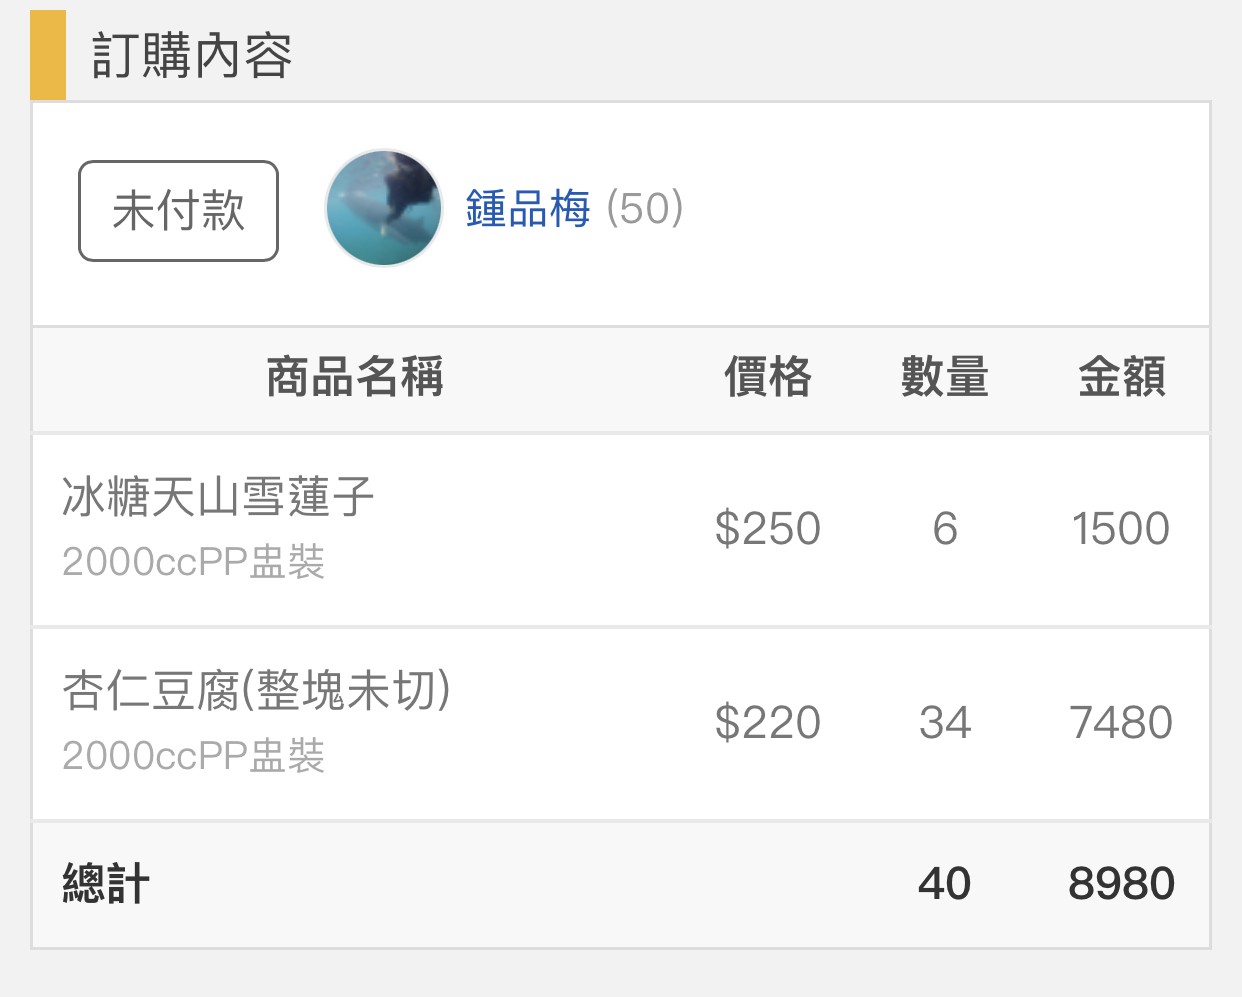Click the $250 price of 冰糖天山雪蓮子
Image resolution: width=1242 pixels, height=997 pixels.
point(768,529)
